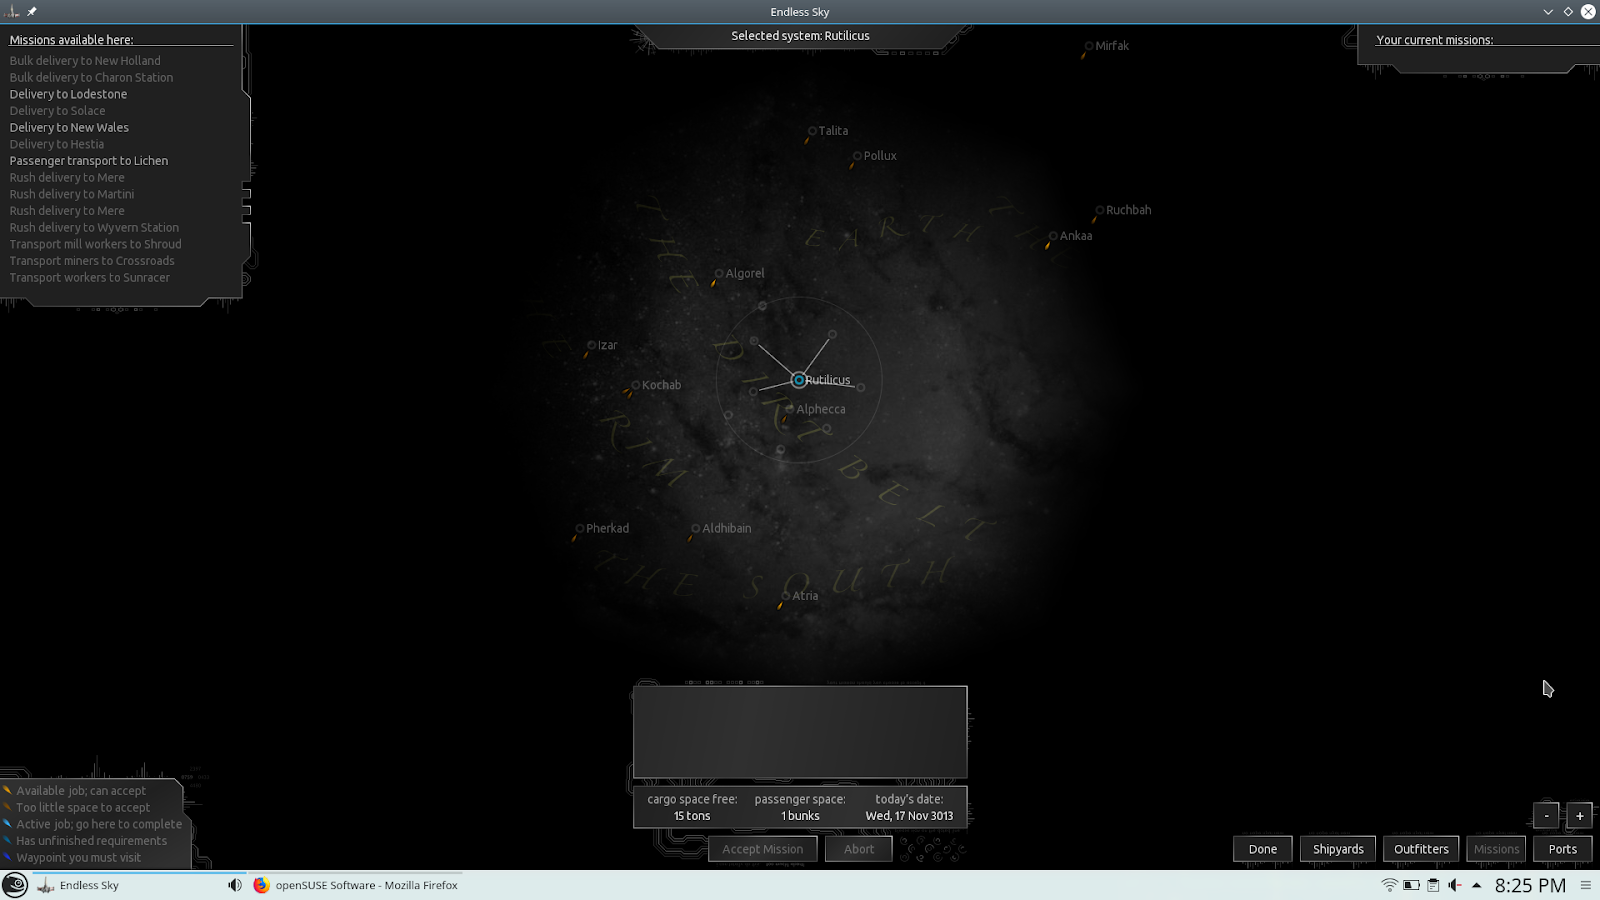Select the Rush delivery to Martini mission
This screenshot has width=1600, height=900.
[72, 194]
